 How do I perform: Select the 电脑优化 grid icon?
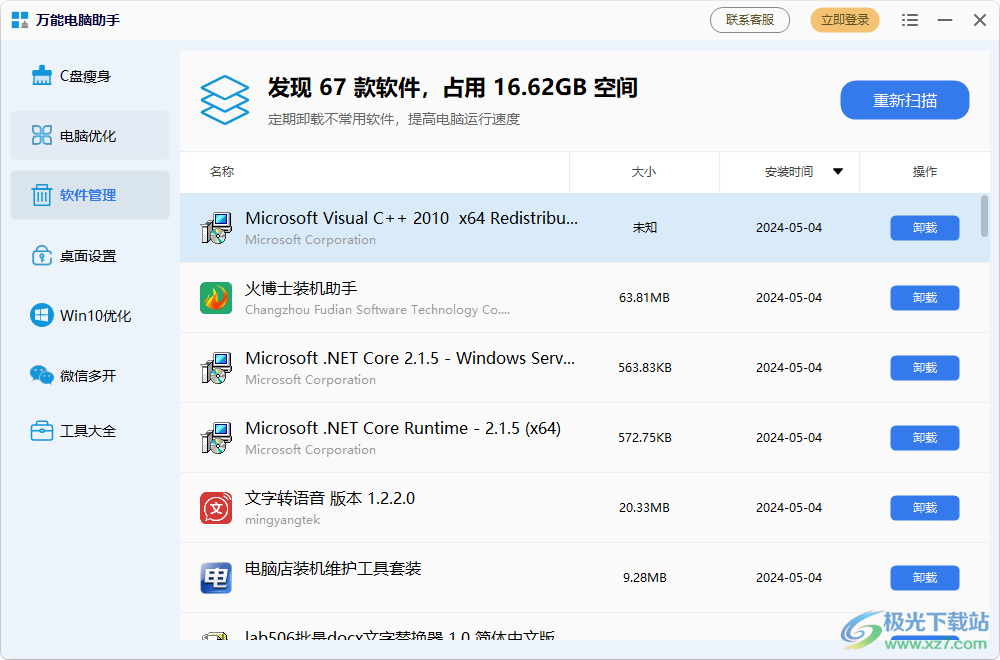[x=41, y=136]
